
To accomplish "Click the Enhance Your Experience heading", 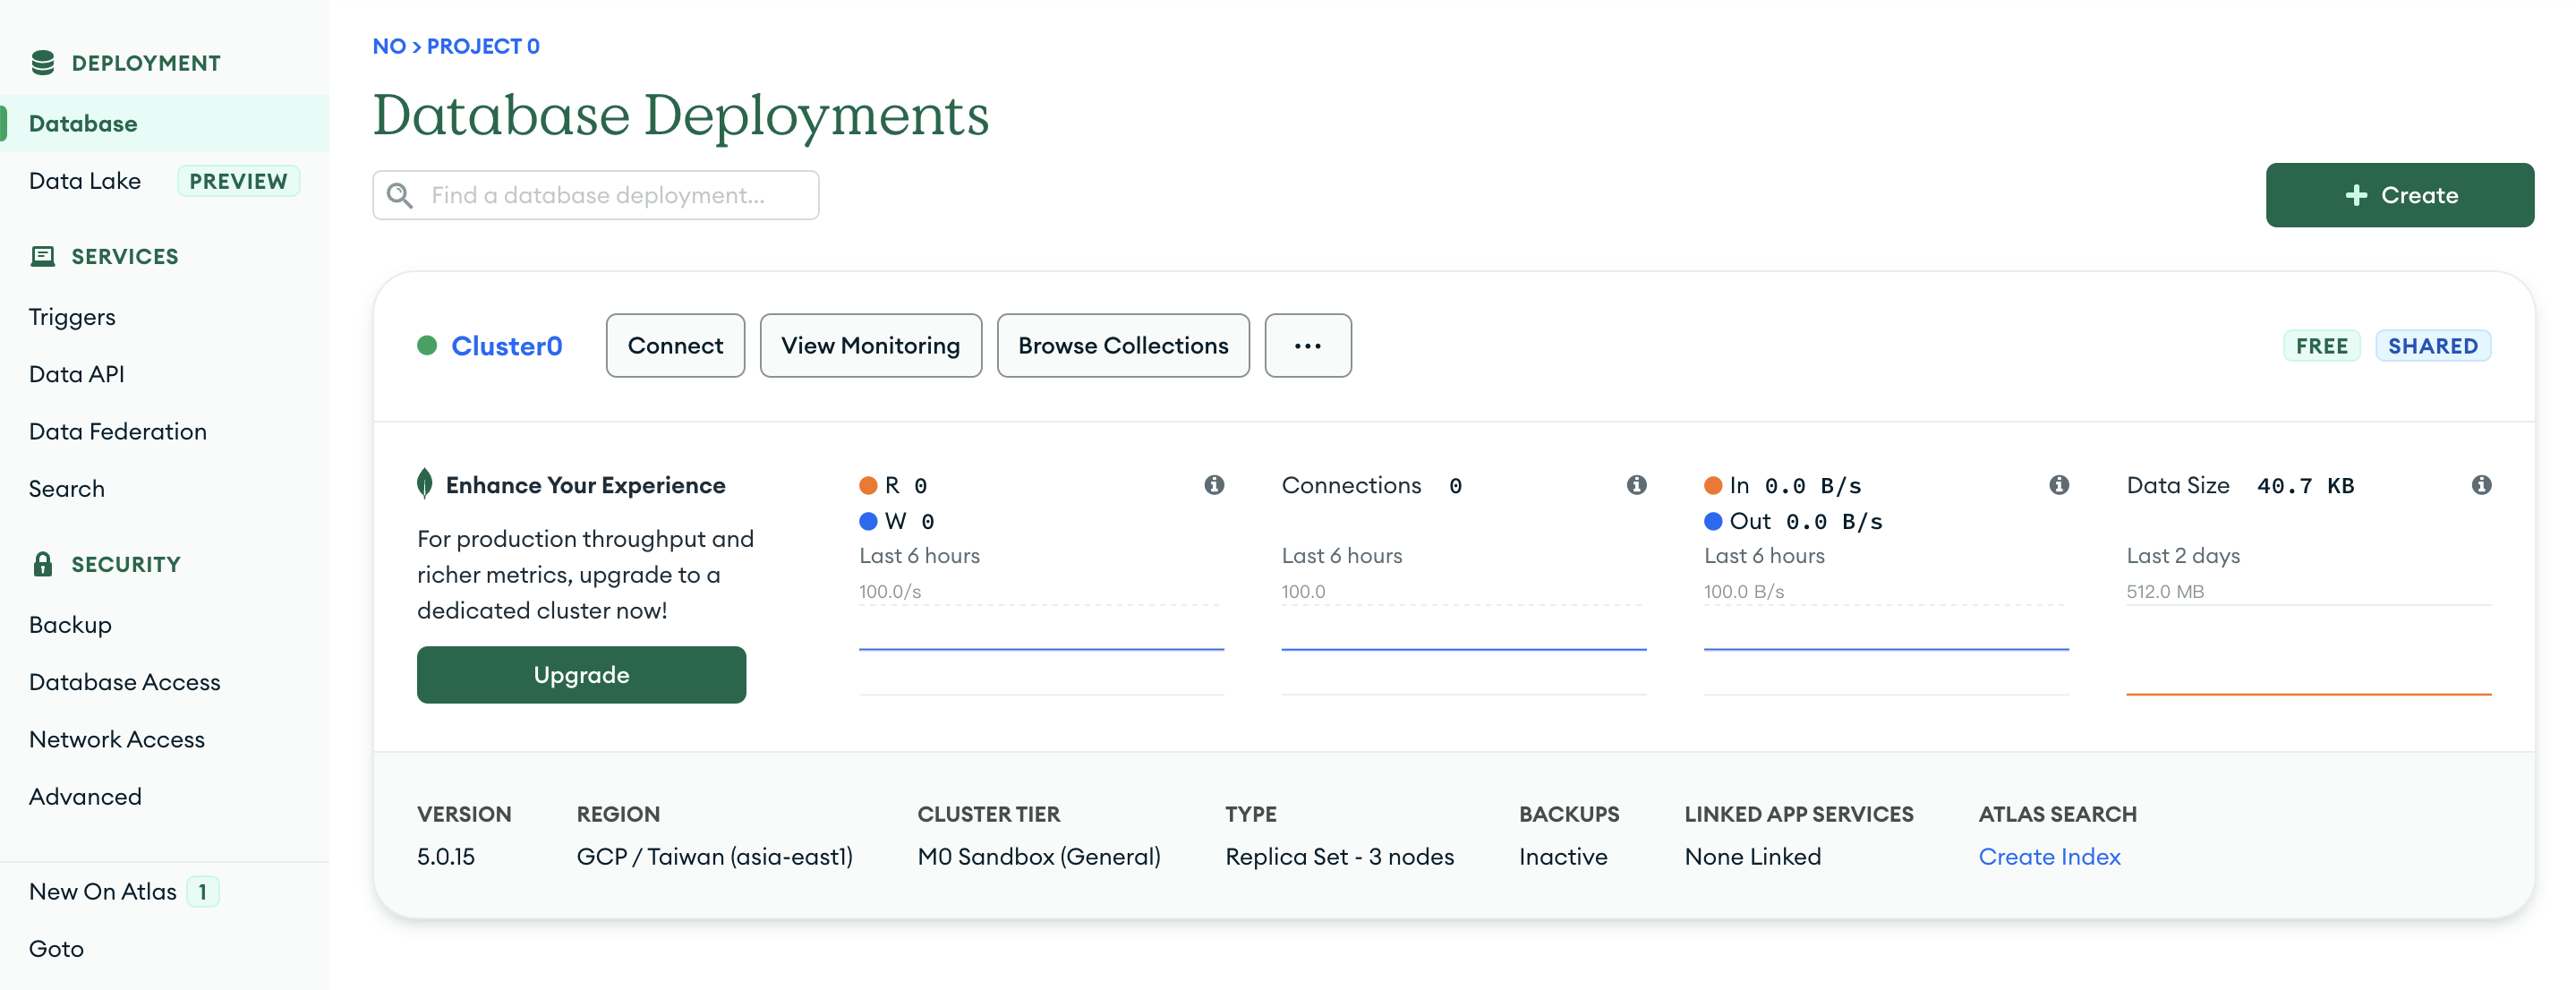I will [x=585, y=485].
